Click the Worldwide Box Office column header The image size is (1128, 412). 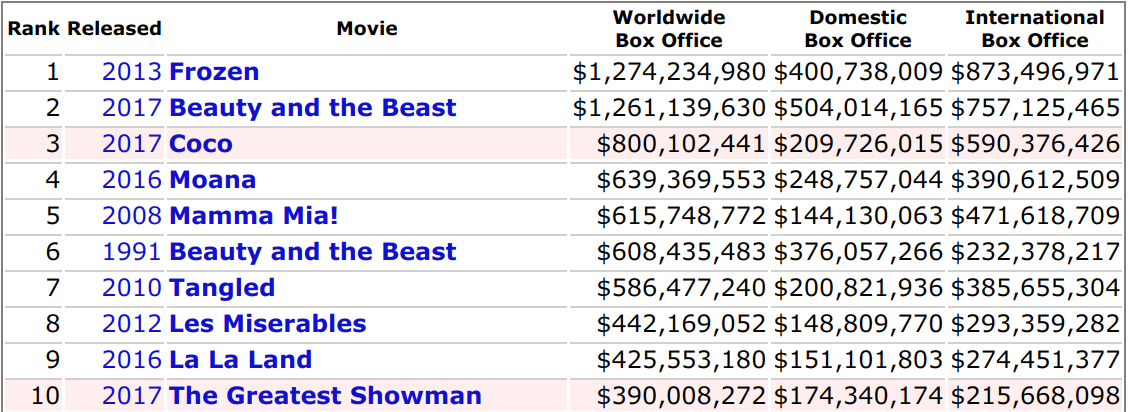point(669,29)
